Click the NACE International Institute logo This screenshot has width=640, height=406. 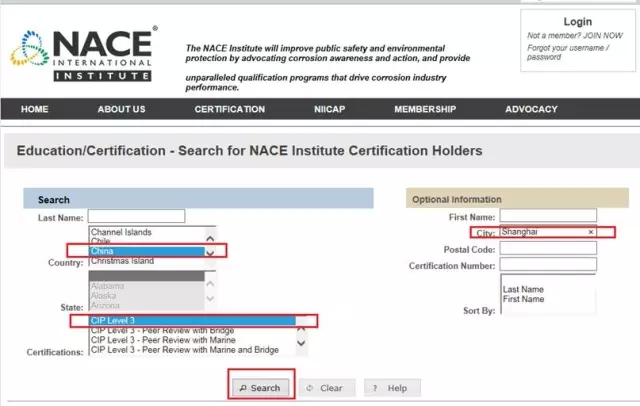pyautogui.click(x=83, y=56)
